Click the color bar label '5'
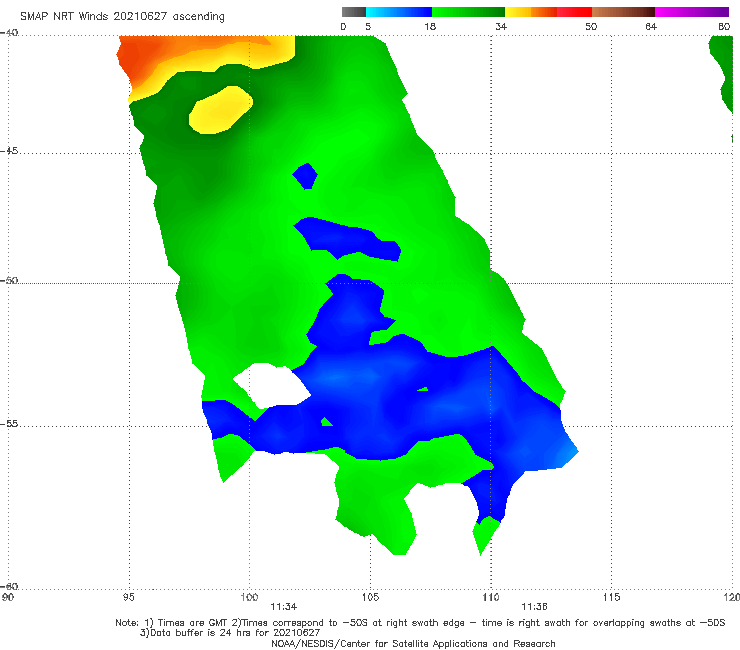 (368, 26)
